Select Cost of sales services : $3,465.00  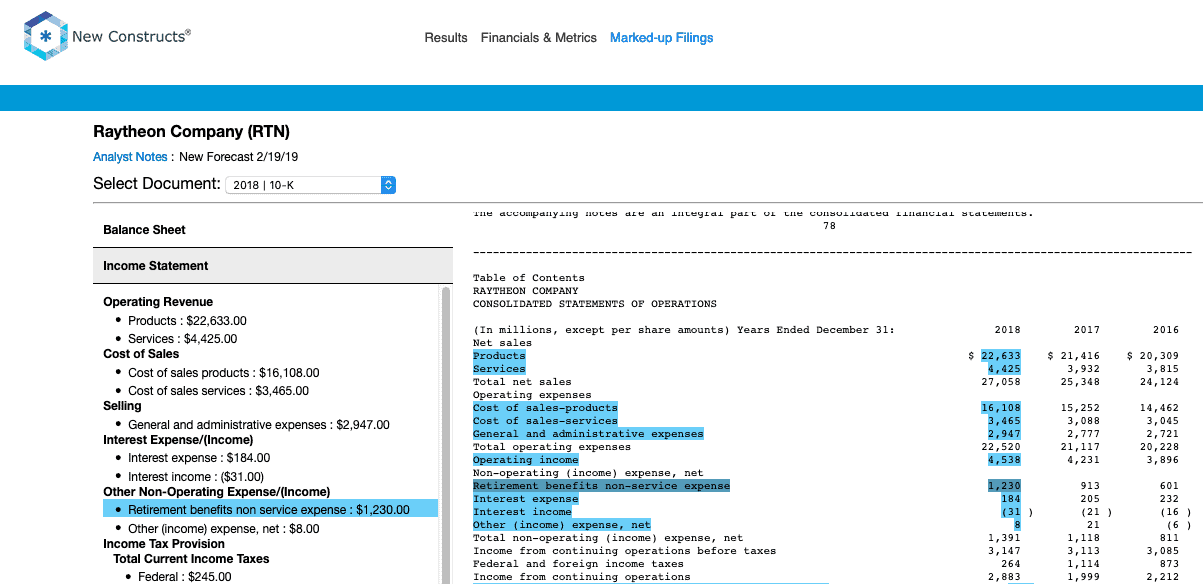click(x=218, y=391)
